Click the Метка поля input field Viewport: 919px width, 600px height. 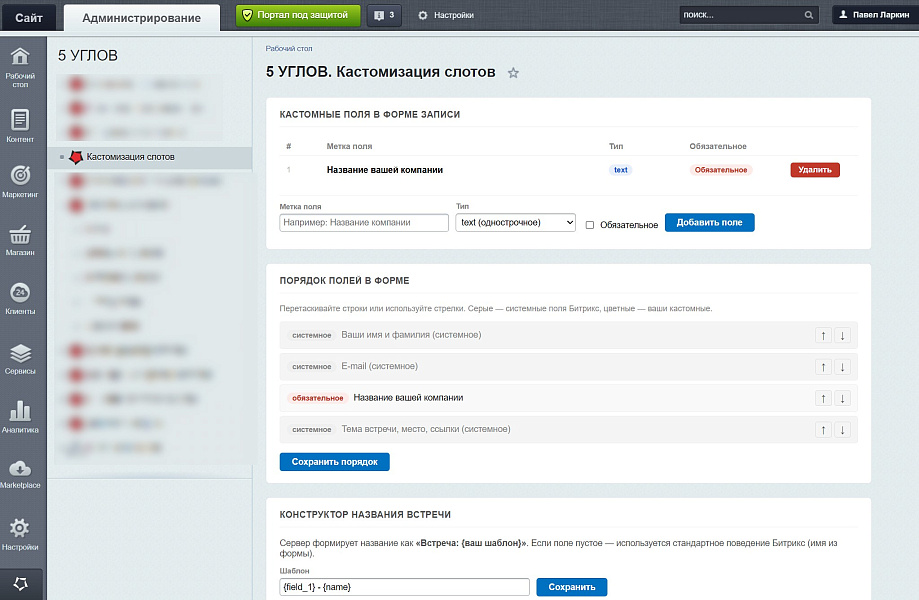pyautogui.click(x=364, y=222)
